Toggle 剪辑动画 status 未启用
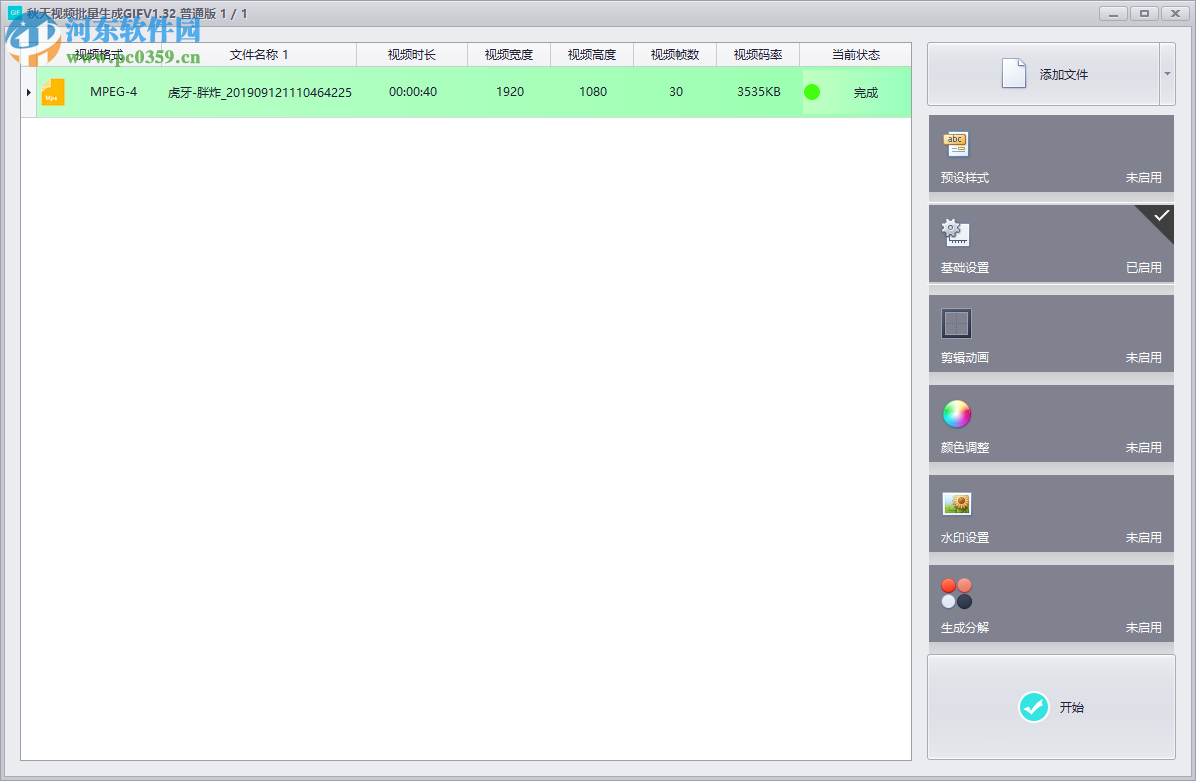This screenshot has height=781, width=1196. 1143,358
